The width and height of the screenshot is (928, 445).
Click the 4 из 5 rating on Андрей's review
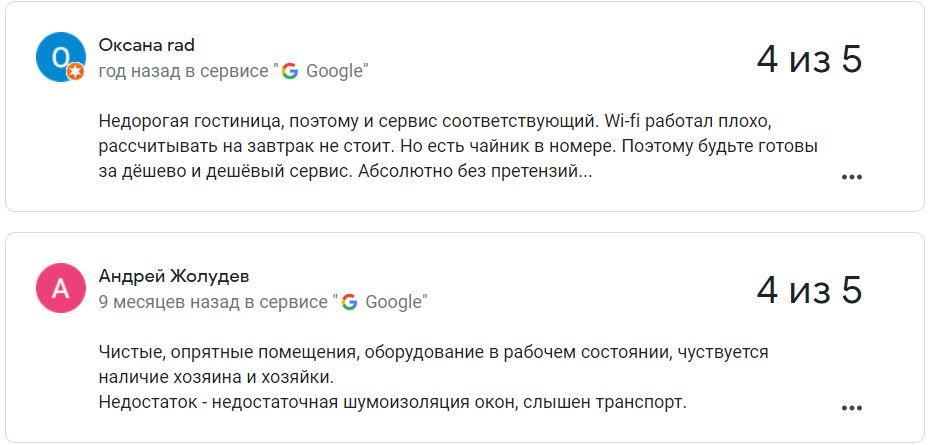(x=809, y=290)
